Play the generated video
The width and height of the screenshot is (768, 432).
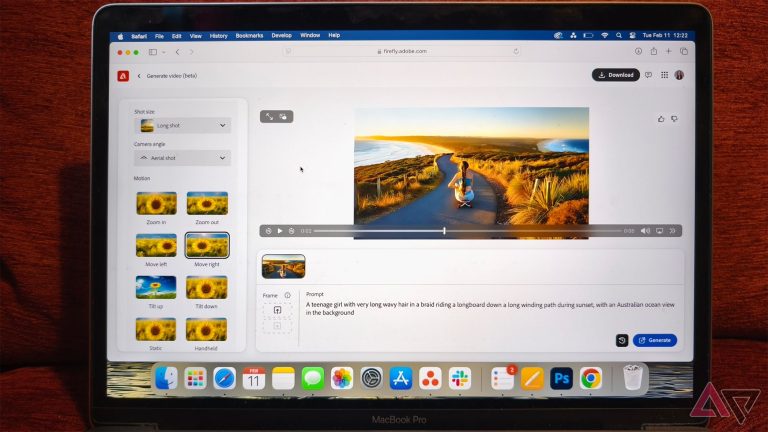click(x=280, y=231)
